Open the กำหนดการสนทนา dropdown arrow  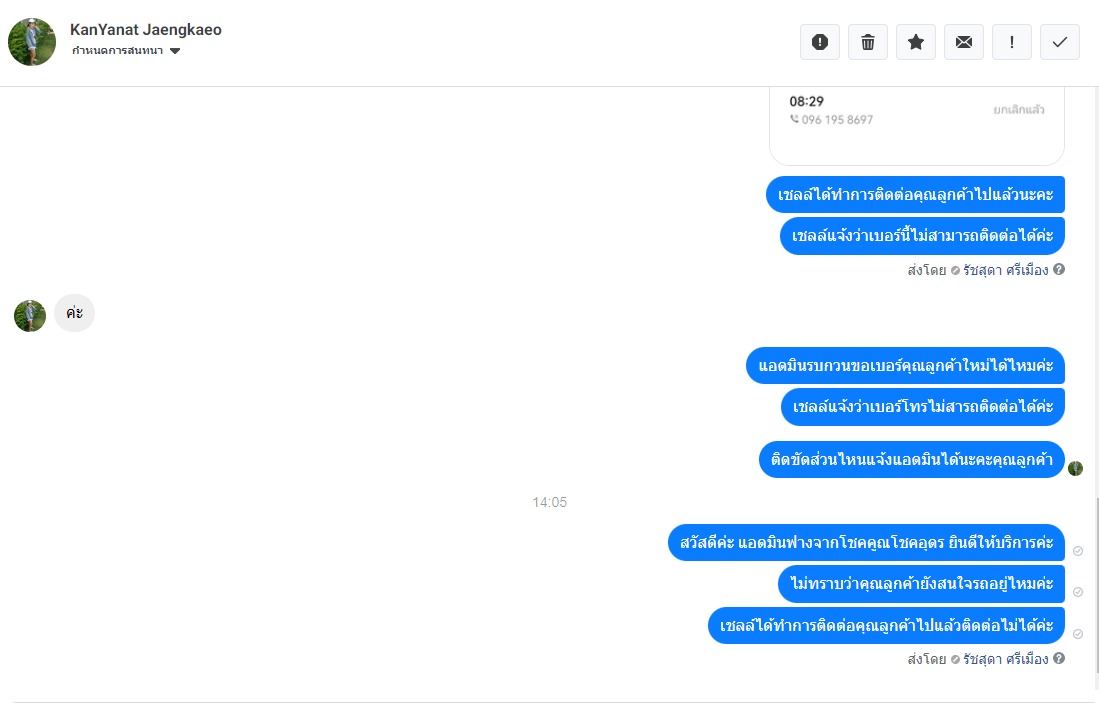pyautogui.click(x=175, y=50)
